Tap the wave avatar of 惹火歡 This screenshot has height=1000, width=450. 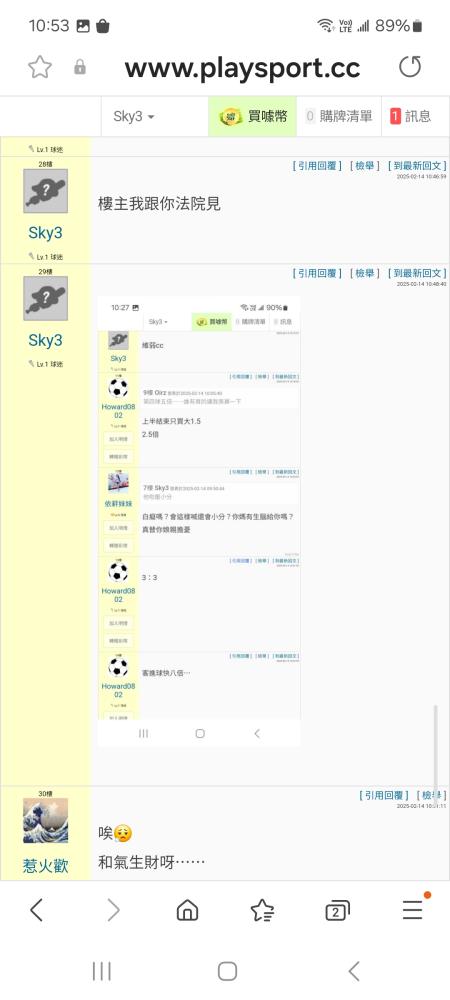[x=45, y=821]
